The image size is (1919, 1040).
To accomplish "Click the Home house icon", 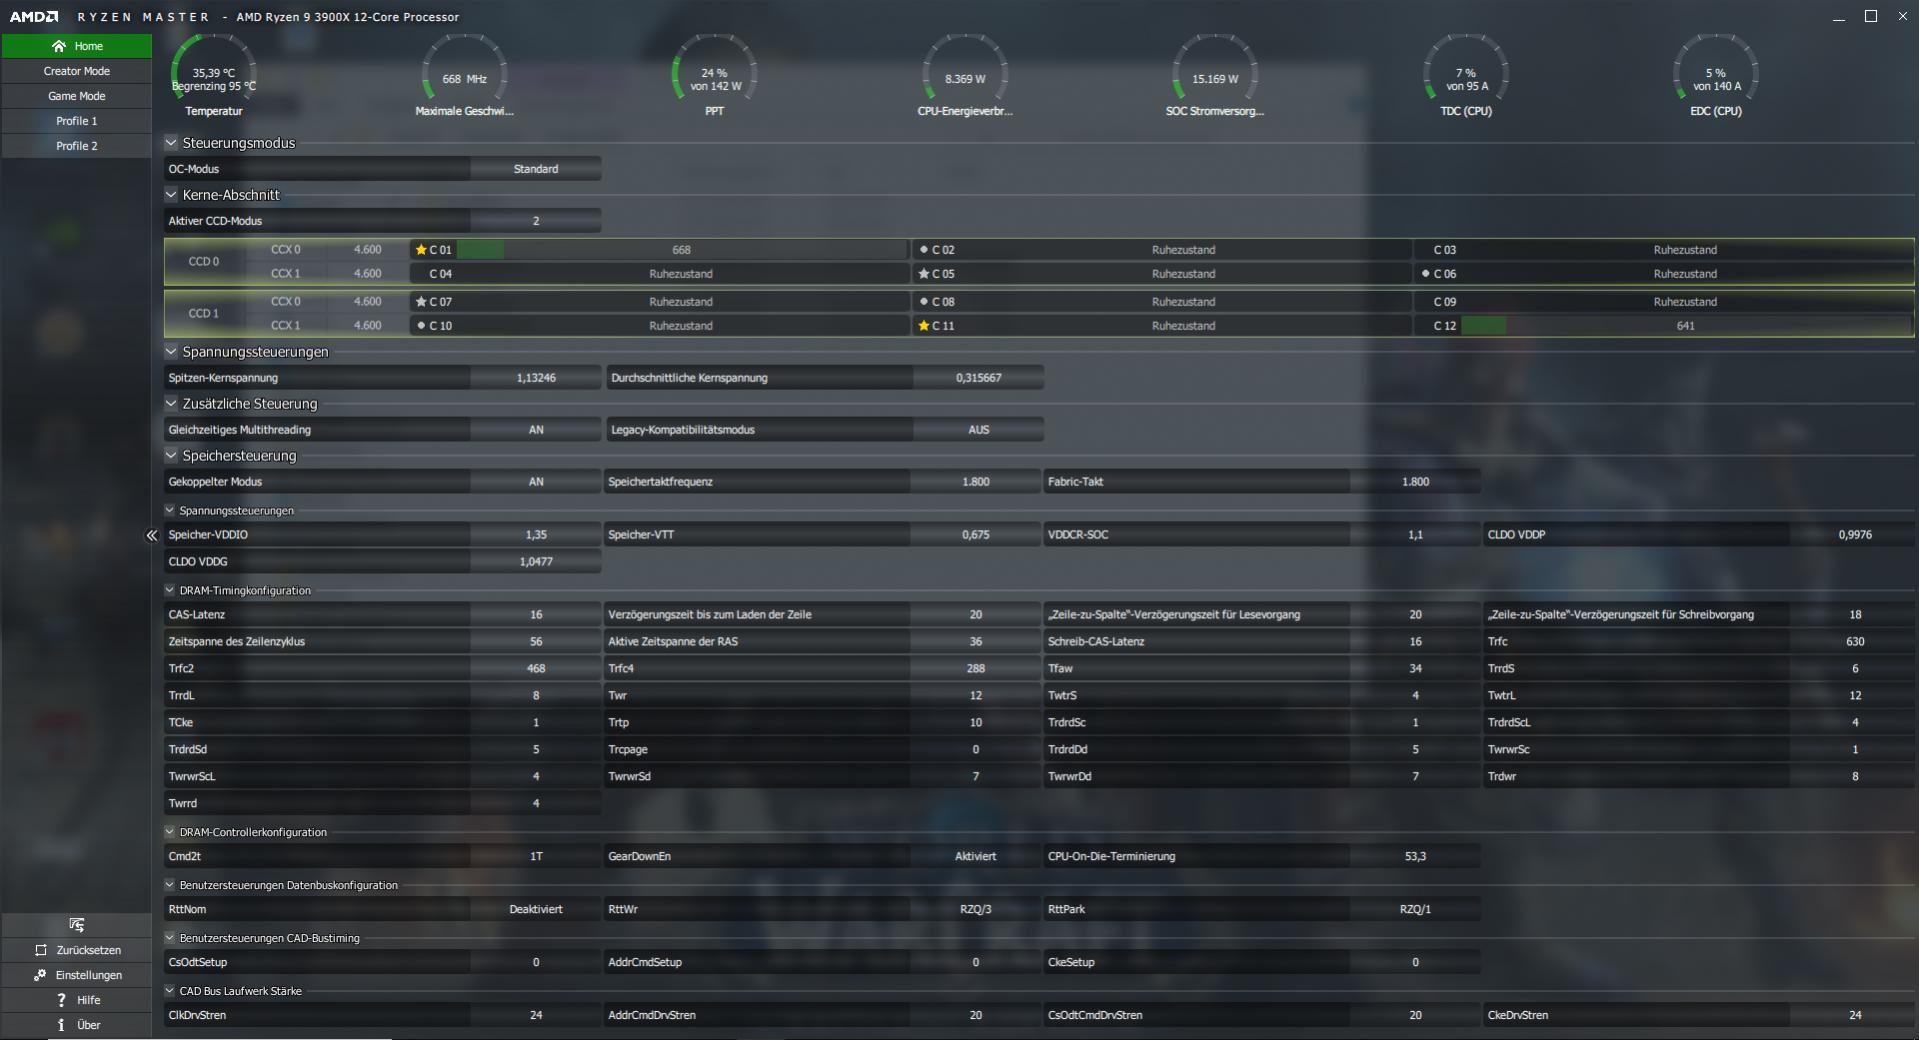I will tap(59, 46).
